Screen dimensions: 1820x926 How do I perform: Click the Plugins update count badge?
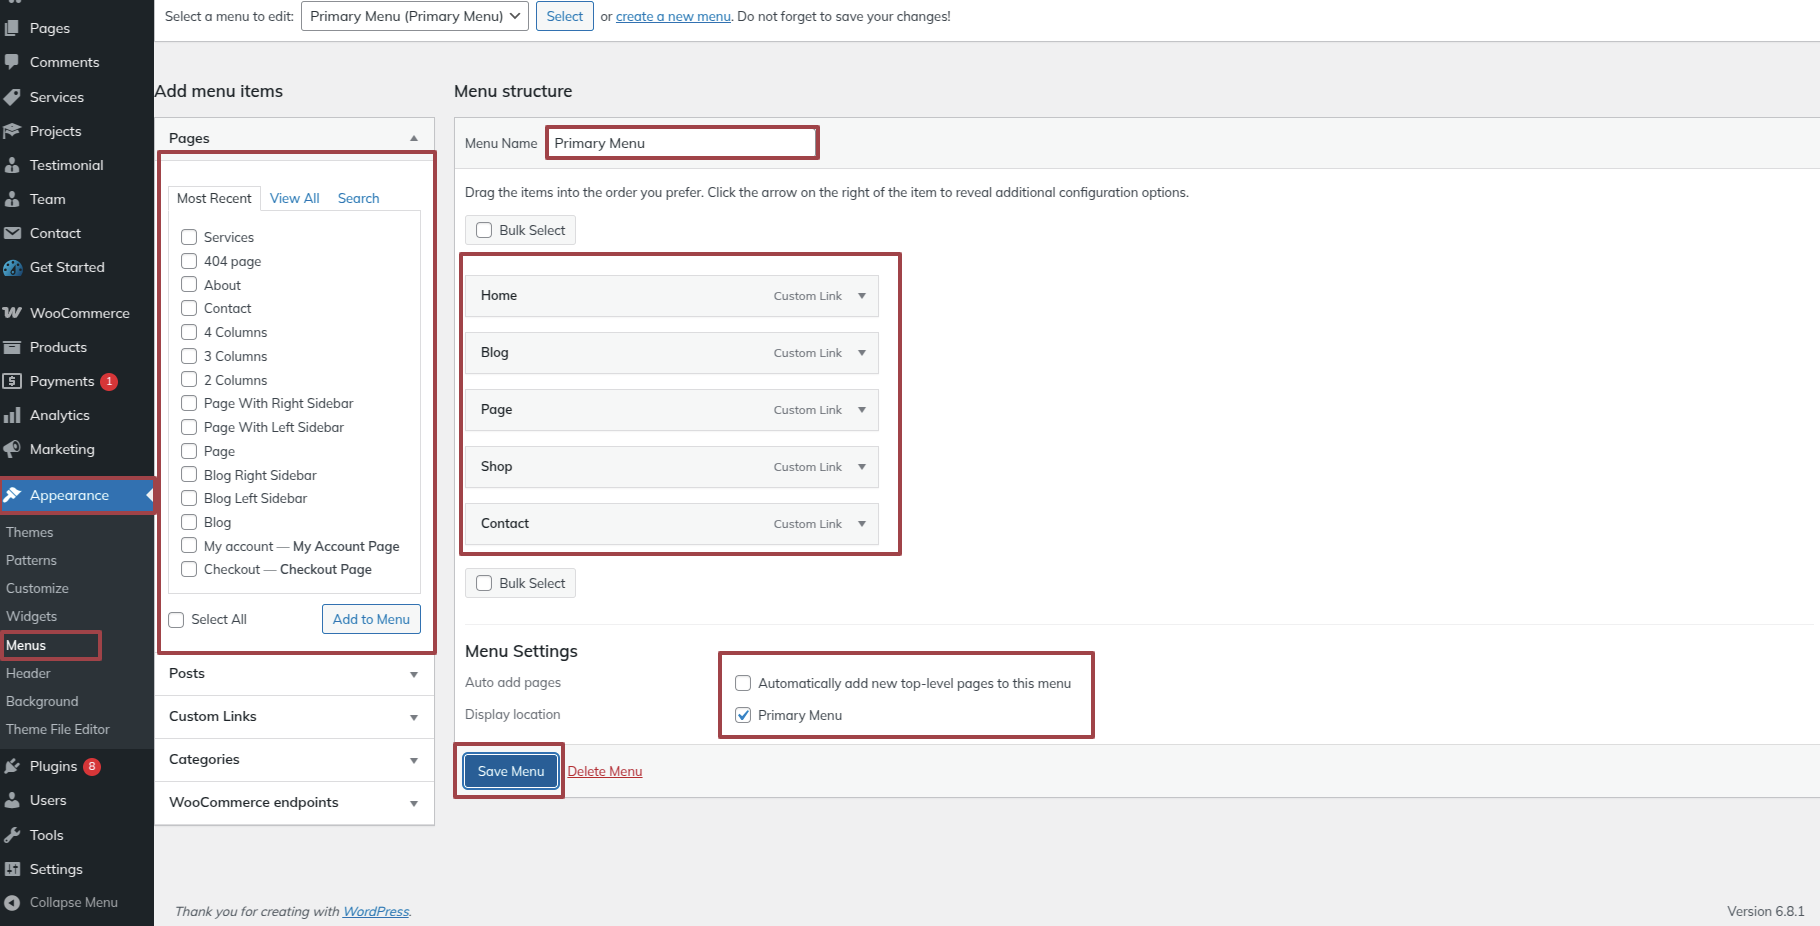92,766
